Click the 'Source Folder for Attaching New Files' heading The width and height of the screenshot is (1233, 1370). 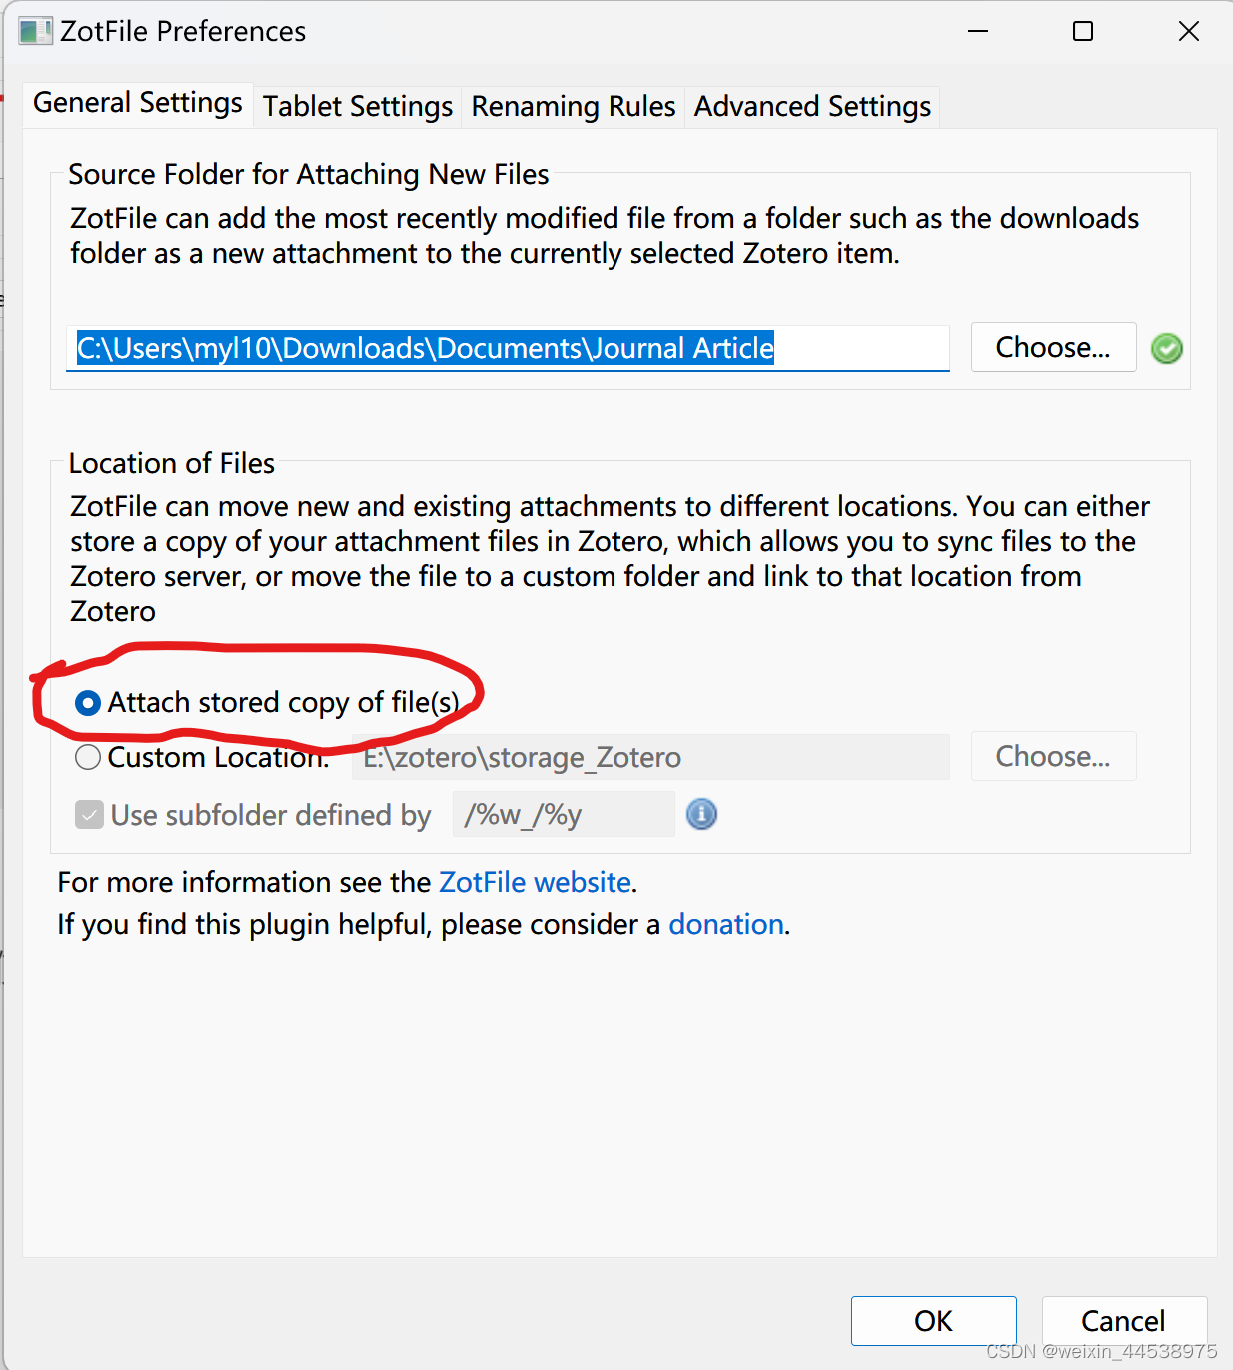[x=309, y=174]
